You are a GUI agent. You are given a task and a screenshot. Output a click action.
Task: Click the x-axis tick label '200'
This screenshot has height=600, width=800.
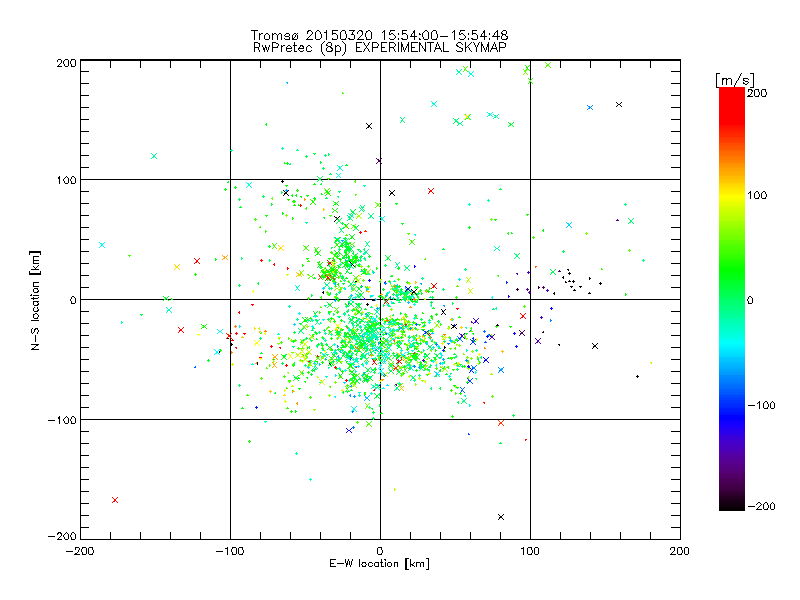pos(680,552)
